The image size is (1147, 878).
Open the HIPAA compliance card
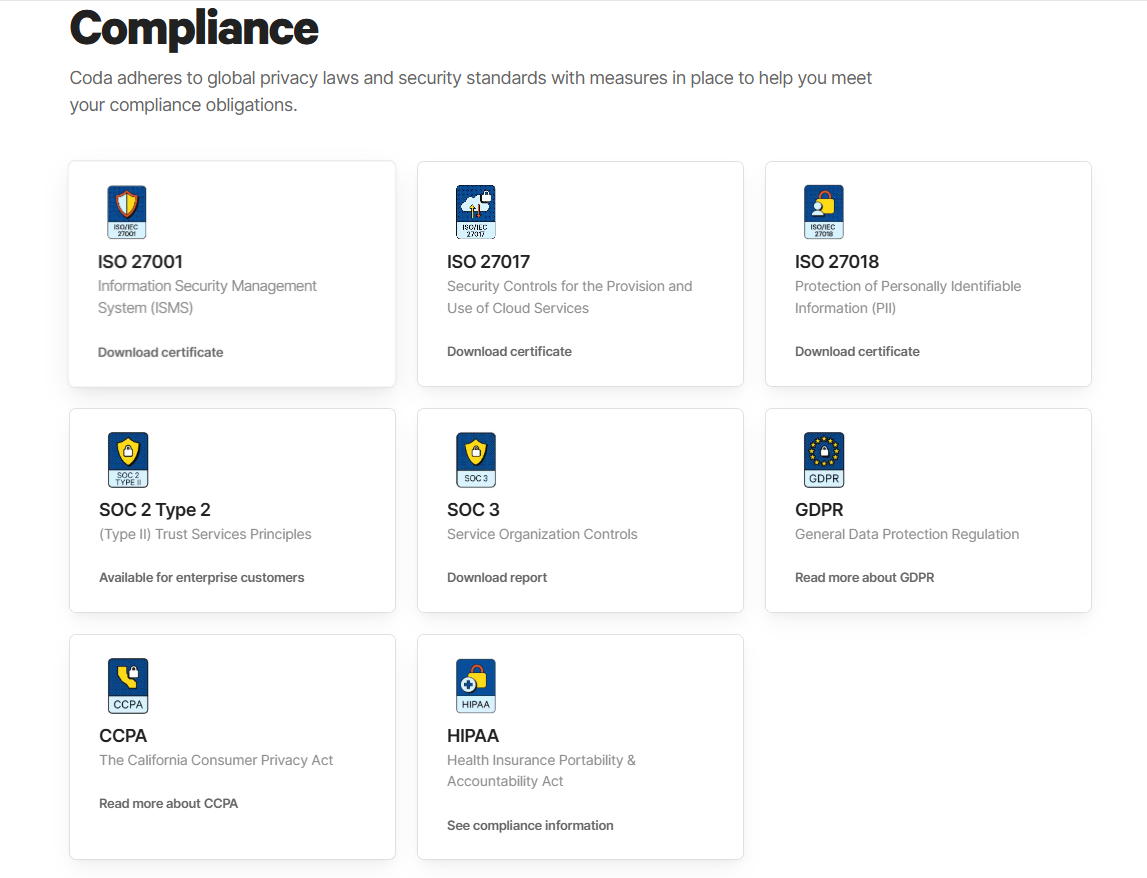[x=580, y=746]
